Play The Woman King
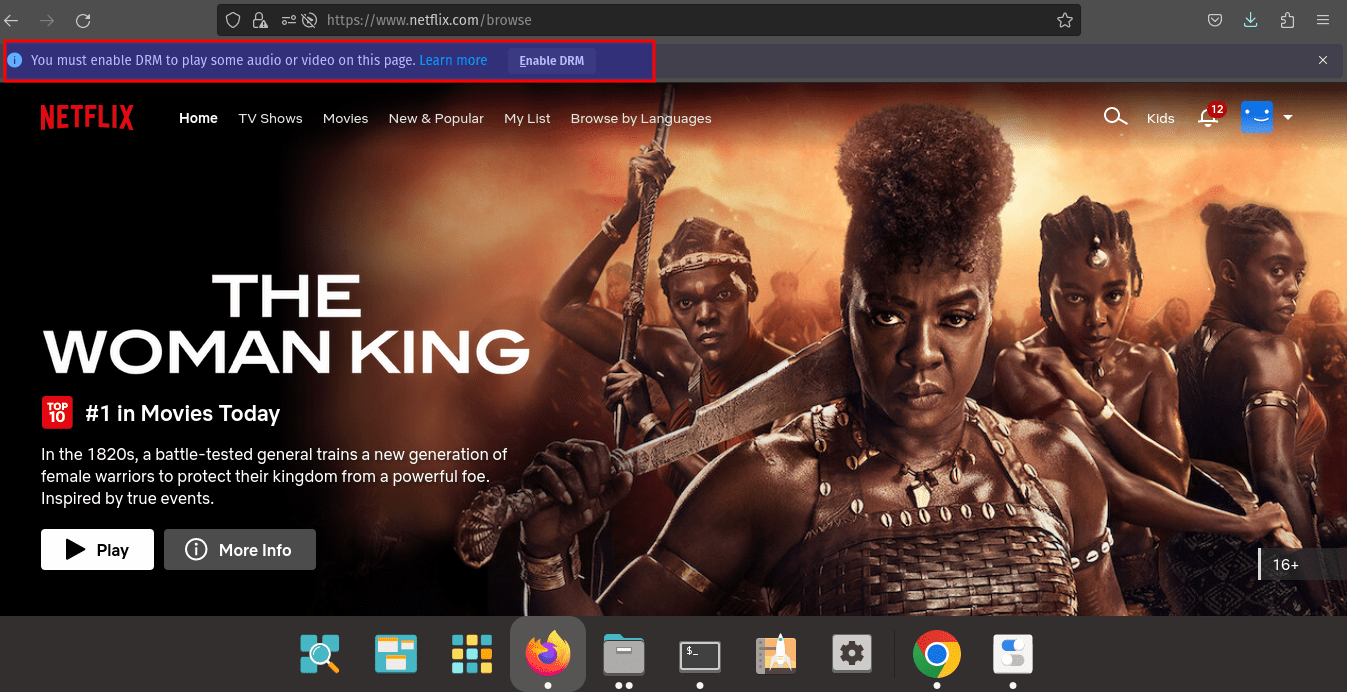 pos(97,549)
